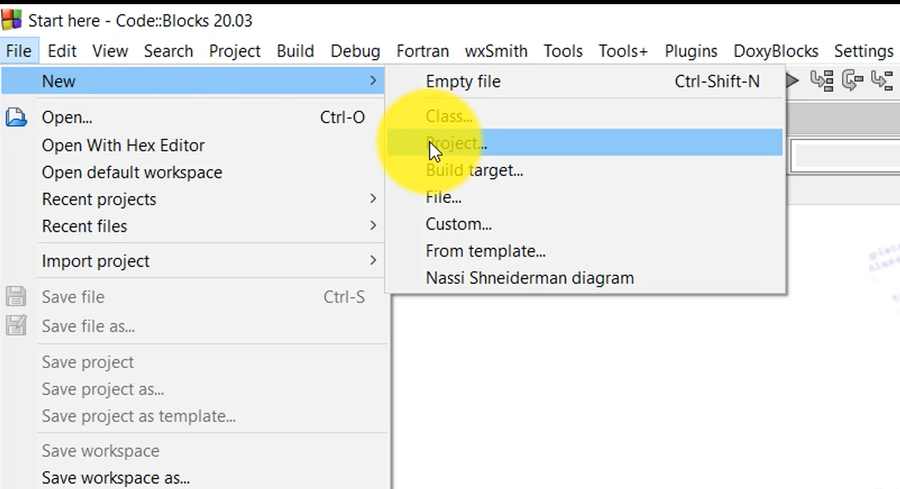The height and width of the screenshot is (489, 900).
Task: Click the toolbar text input field
Action: tap(845, 155)
